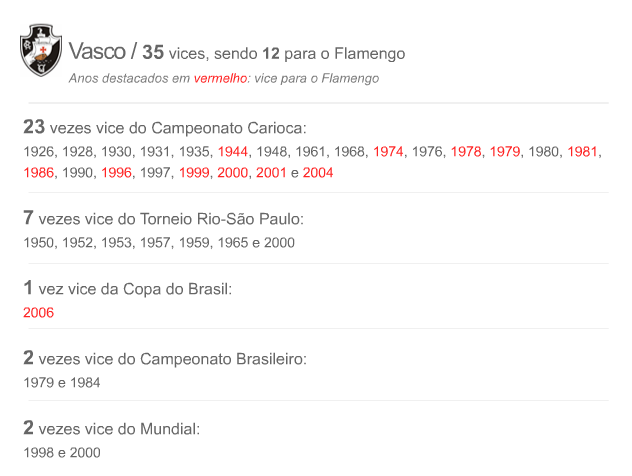Click the Vasco / 35 vices title
This screenshot has height=476, width=632.
237,52
